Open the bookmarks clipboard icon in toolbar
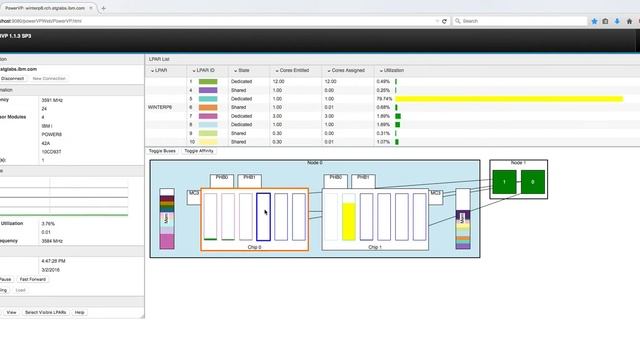 [x=605, y=21]
